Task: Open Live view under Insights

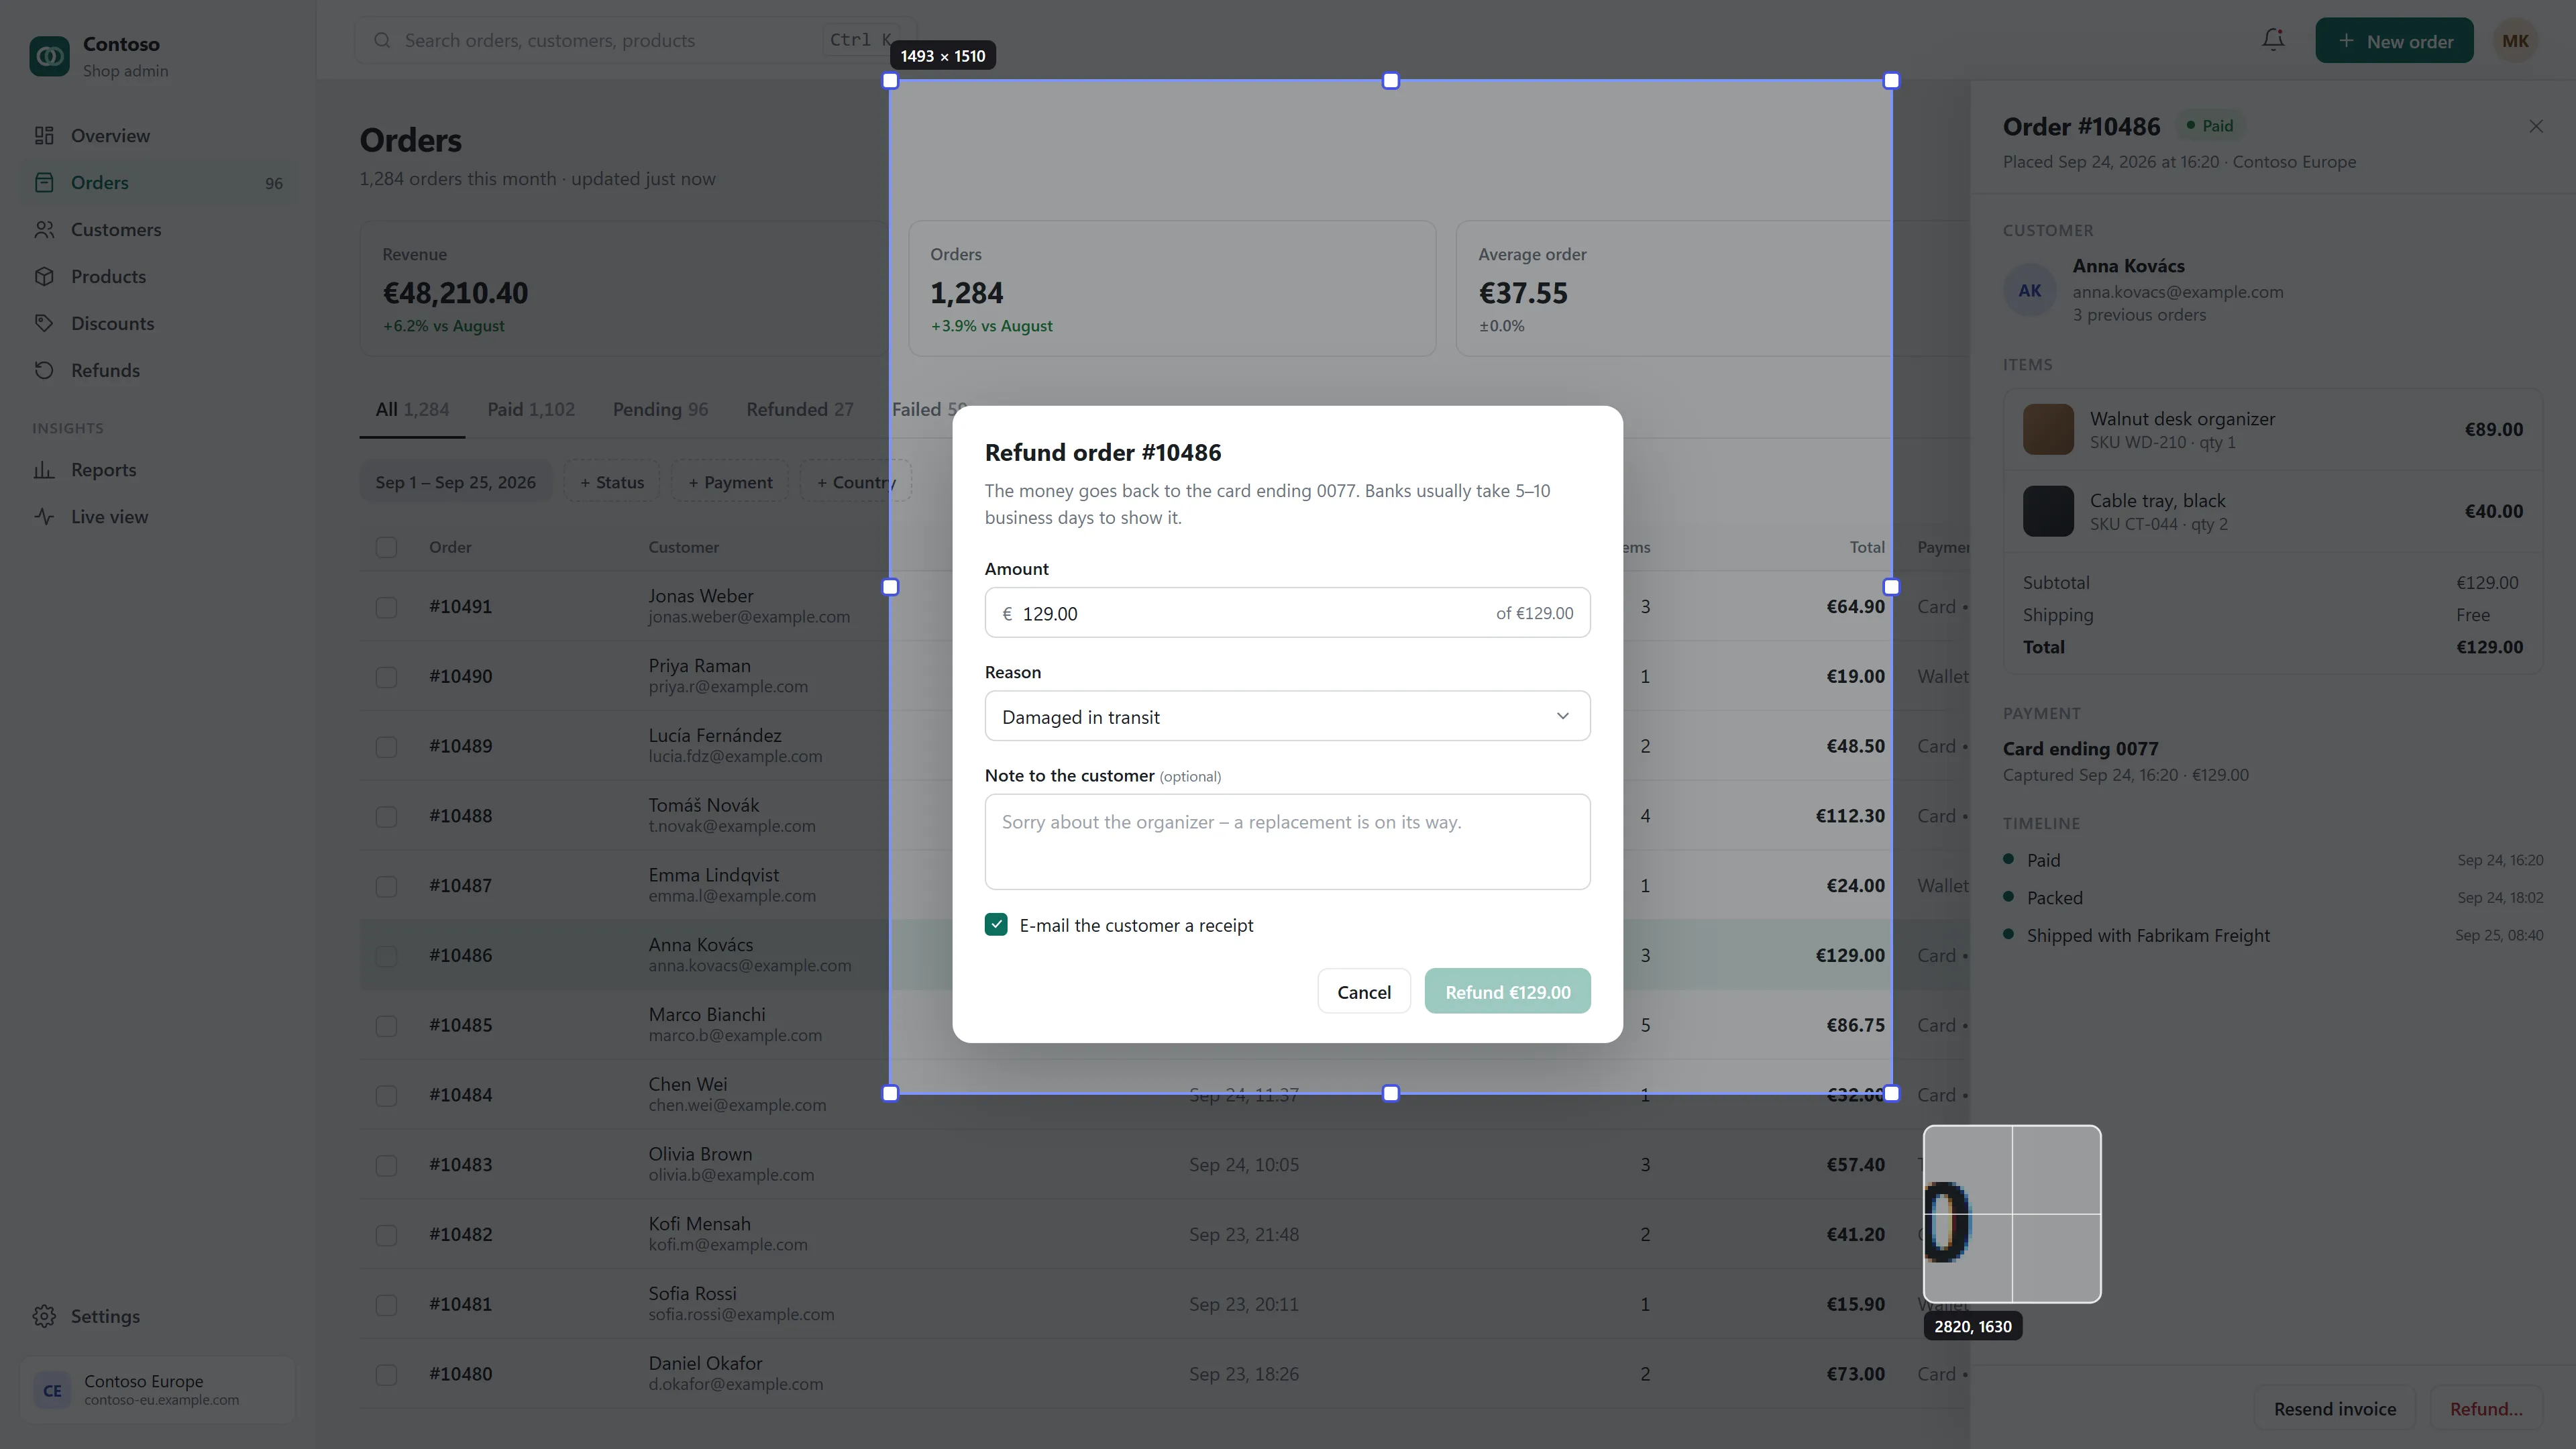Action: click(158, 516)
